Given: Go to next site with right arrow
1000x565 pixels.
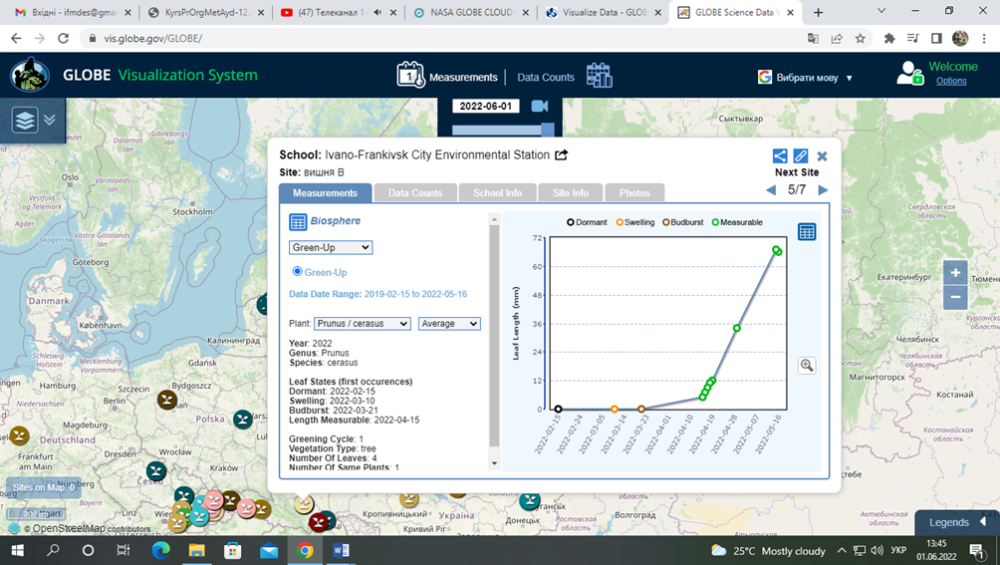Looking at the screenshot, I should pyautogui.click(x=823, y=190).
